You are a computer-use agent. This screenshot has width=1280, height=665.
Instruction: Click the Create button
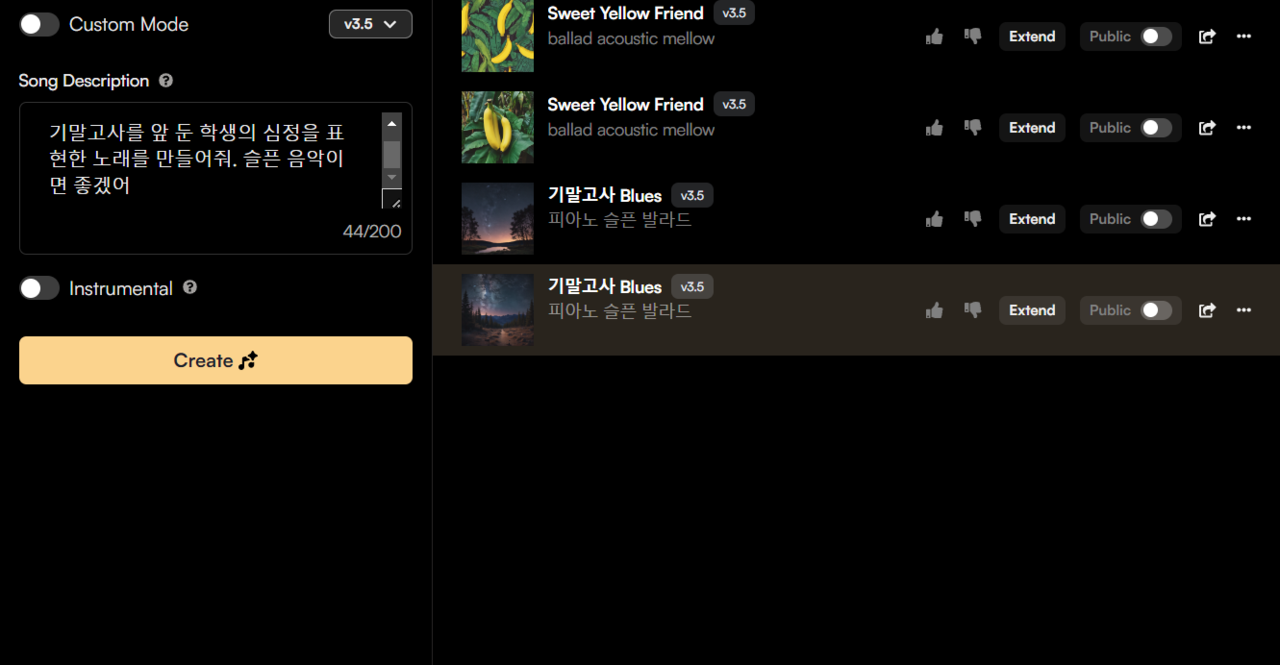click(x=216, y=360)
